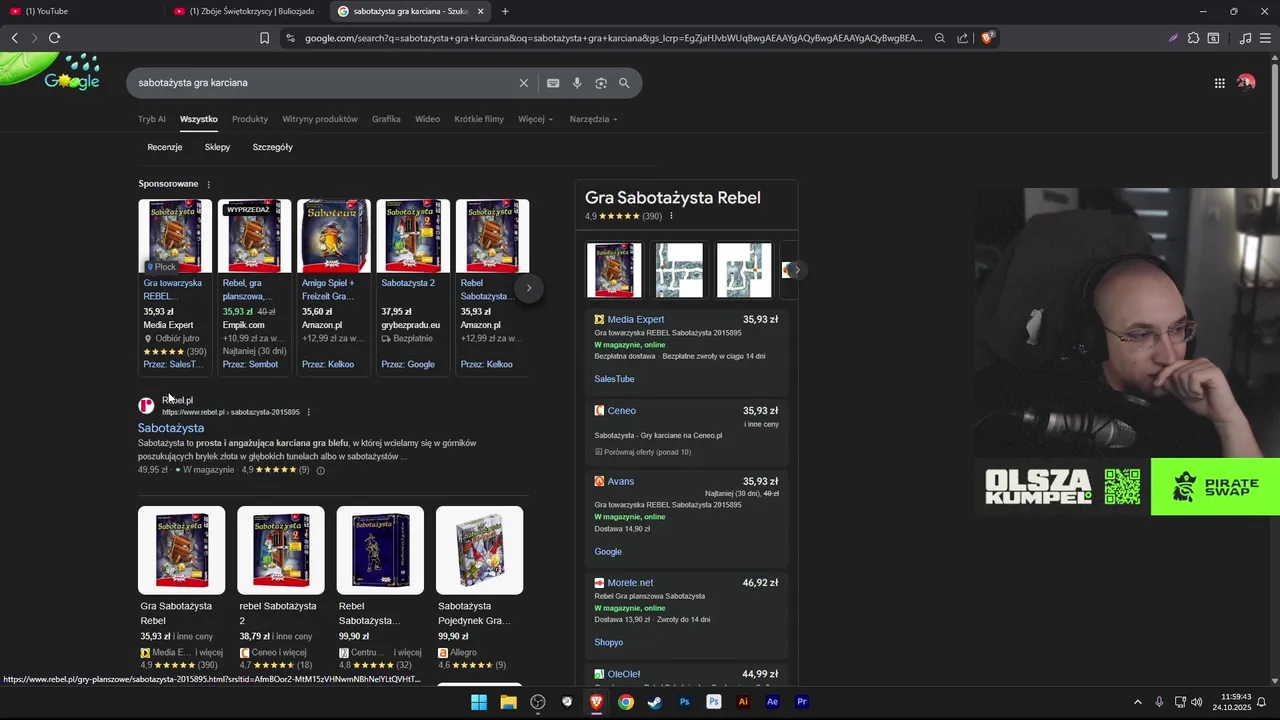
Task: Switch to the Tryb AI tab
Action: tap(152, 119)
